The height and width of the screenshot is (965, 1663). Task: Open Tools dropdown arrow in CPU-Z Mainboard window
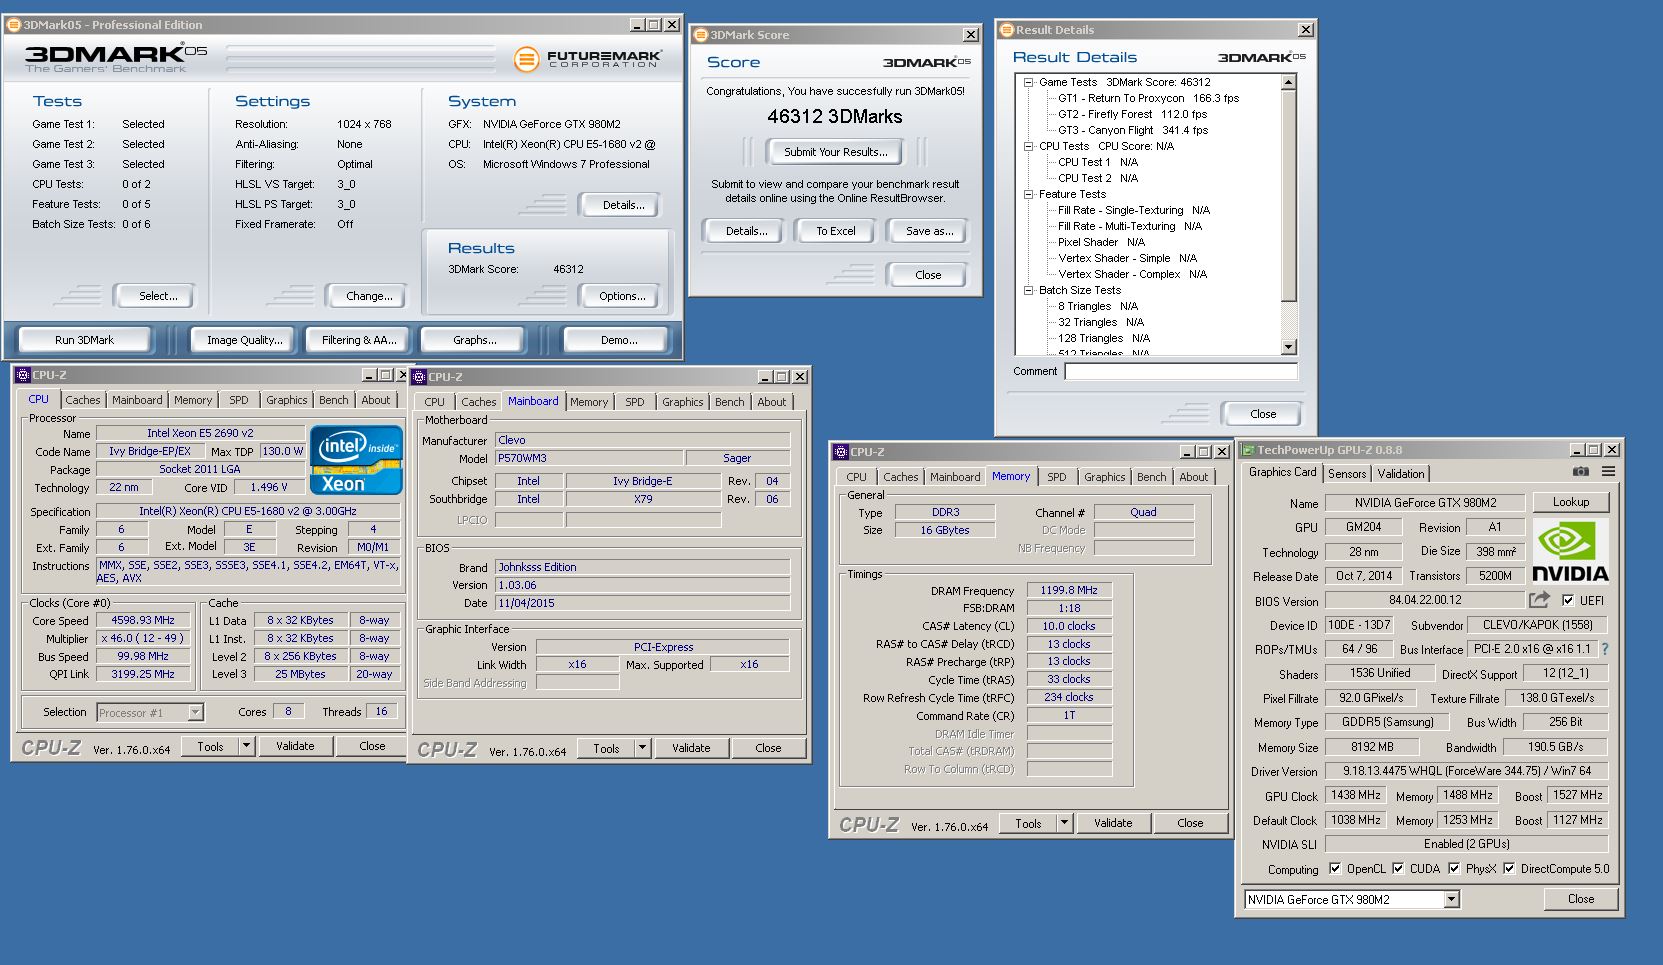tap(643, 748)
